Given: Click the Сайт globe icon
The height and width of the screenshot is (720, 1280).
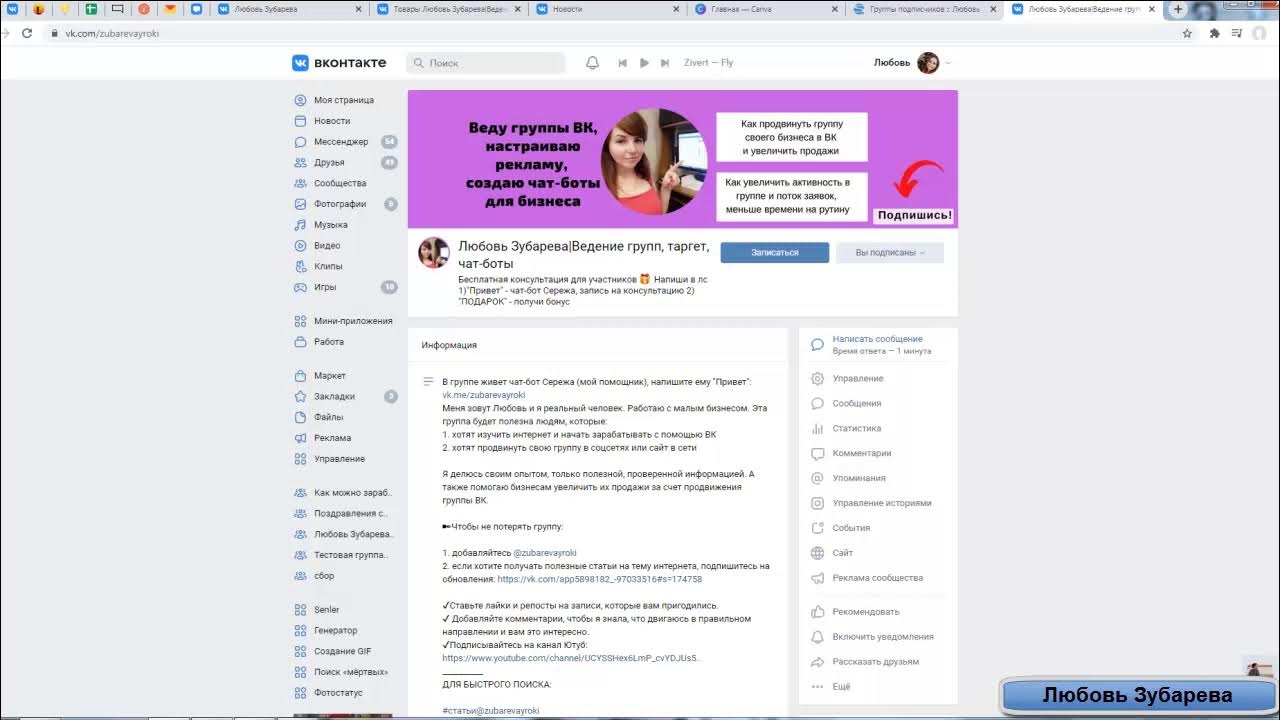Looking at the screenshot, I should [817, 553].
